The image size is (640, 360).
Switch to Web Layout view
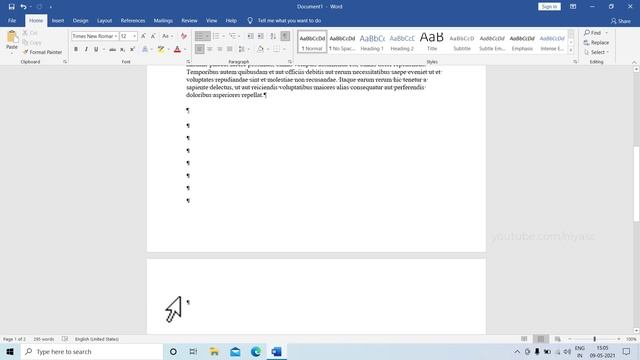(558, 339)
